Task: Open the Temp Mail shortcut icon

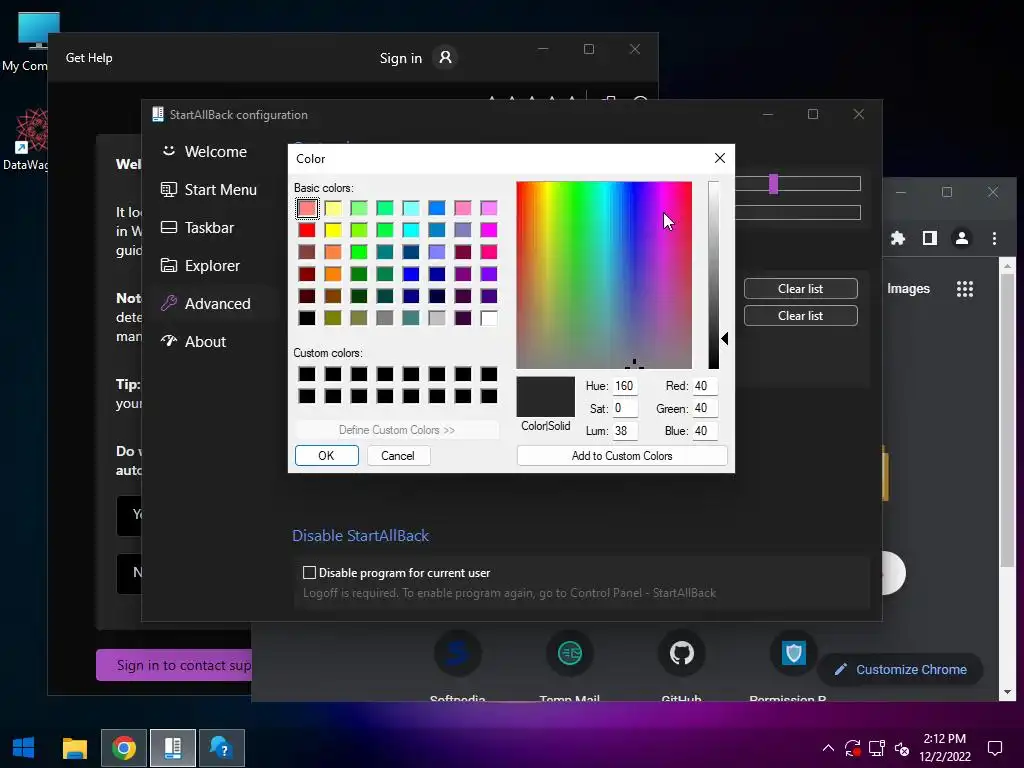Action: pyautogui.click(x=569, y=653)
